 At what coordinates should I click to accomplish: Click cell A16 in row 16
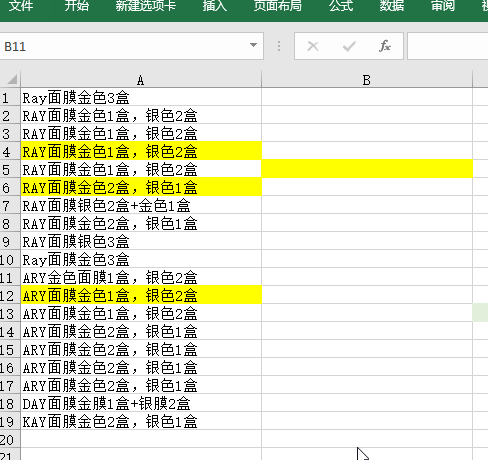click(x=141, y=368)
